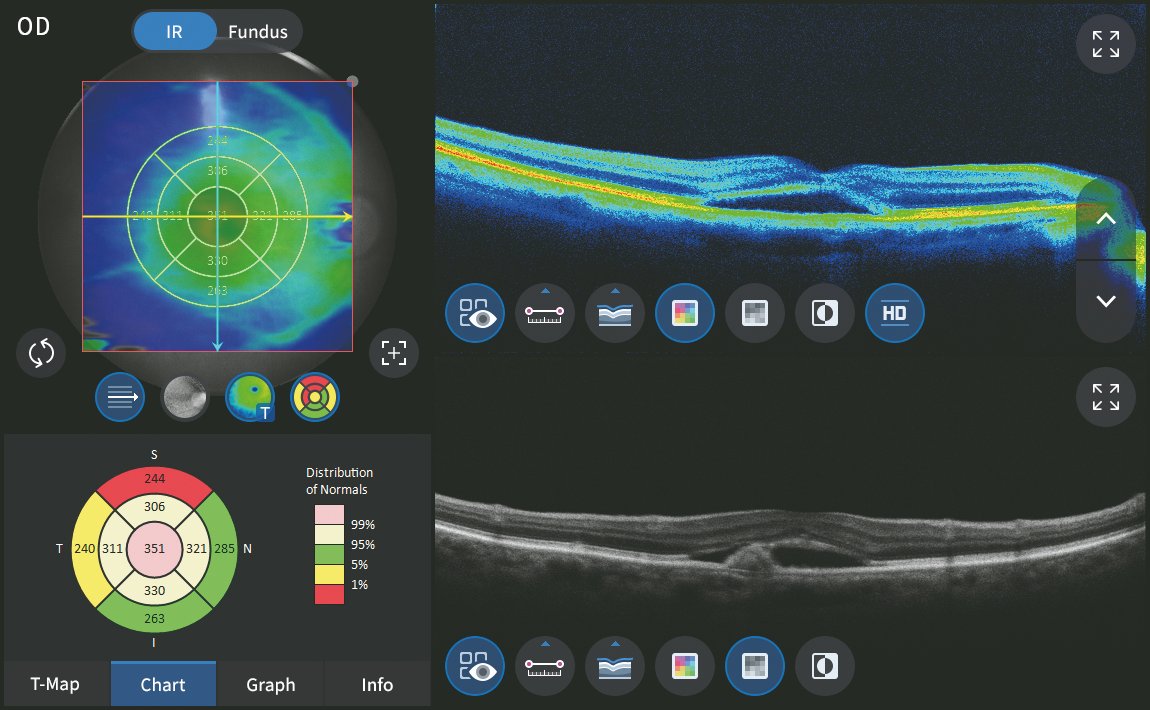The image size is (1150, 710).
Task: Move to next scan slice with down chevron
Action: coord(1105,301)
